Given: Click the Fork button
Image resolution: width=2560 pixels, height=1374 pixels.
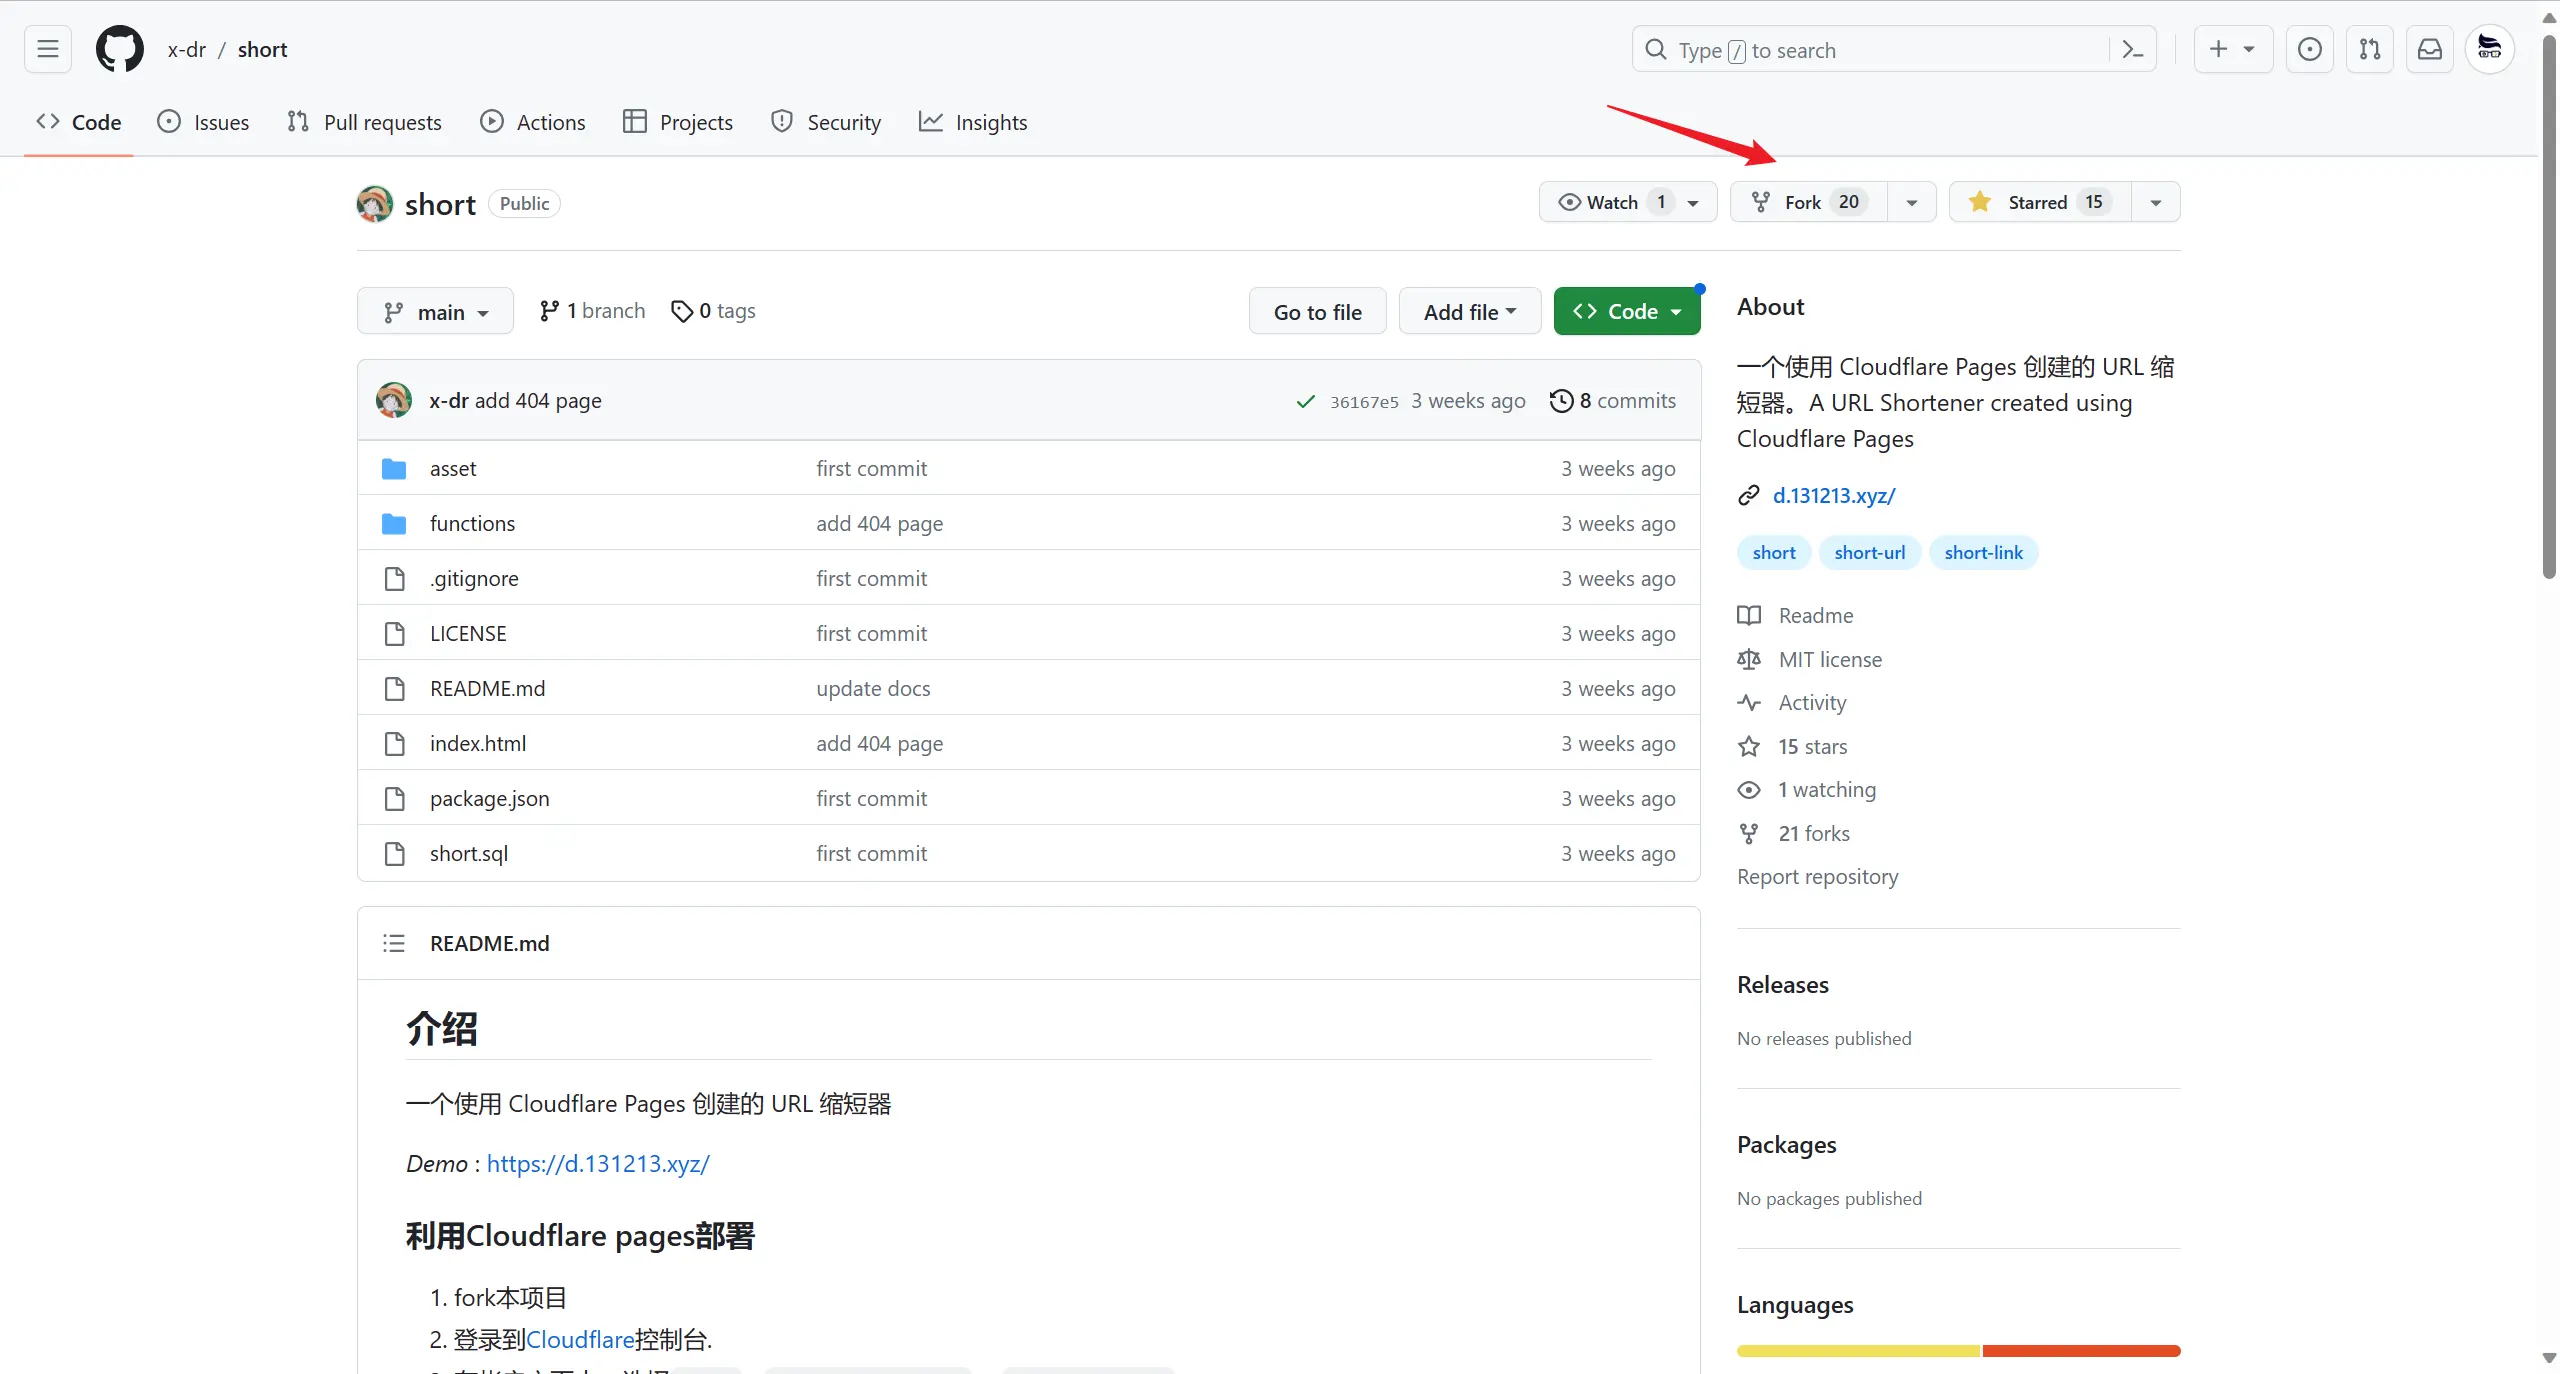Looking at the screenshot, I should [1809, 202].
